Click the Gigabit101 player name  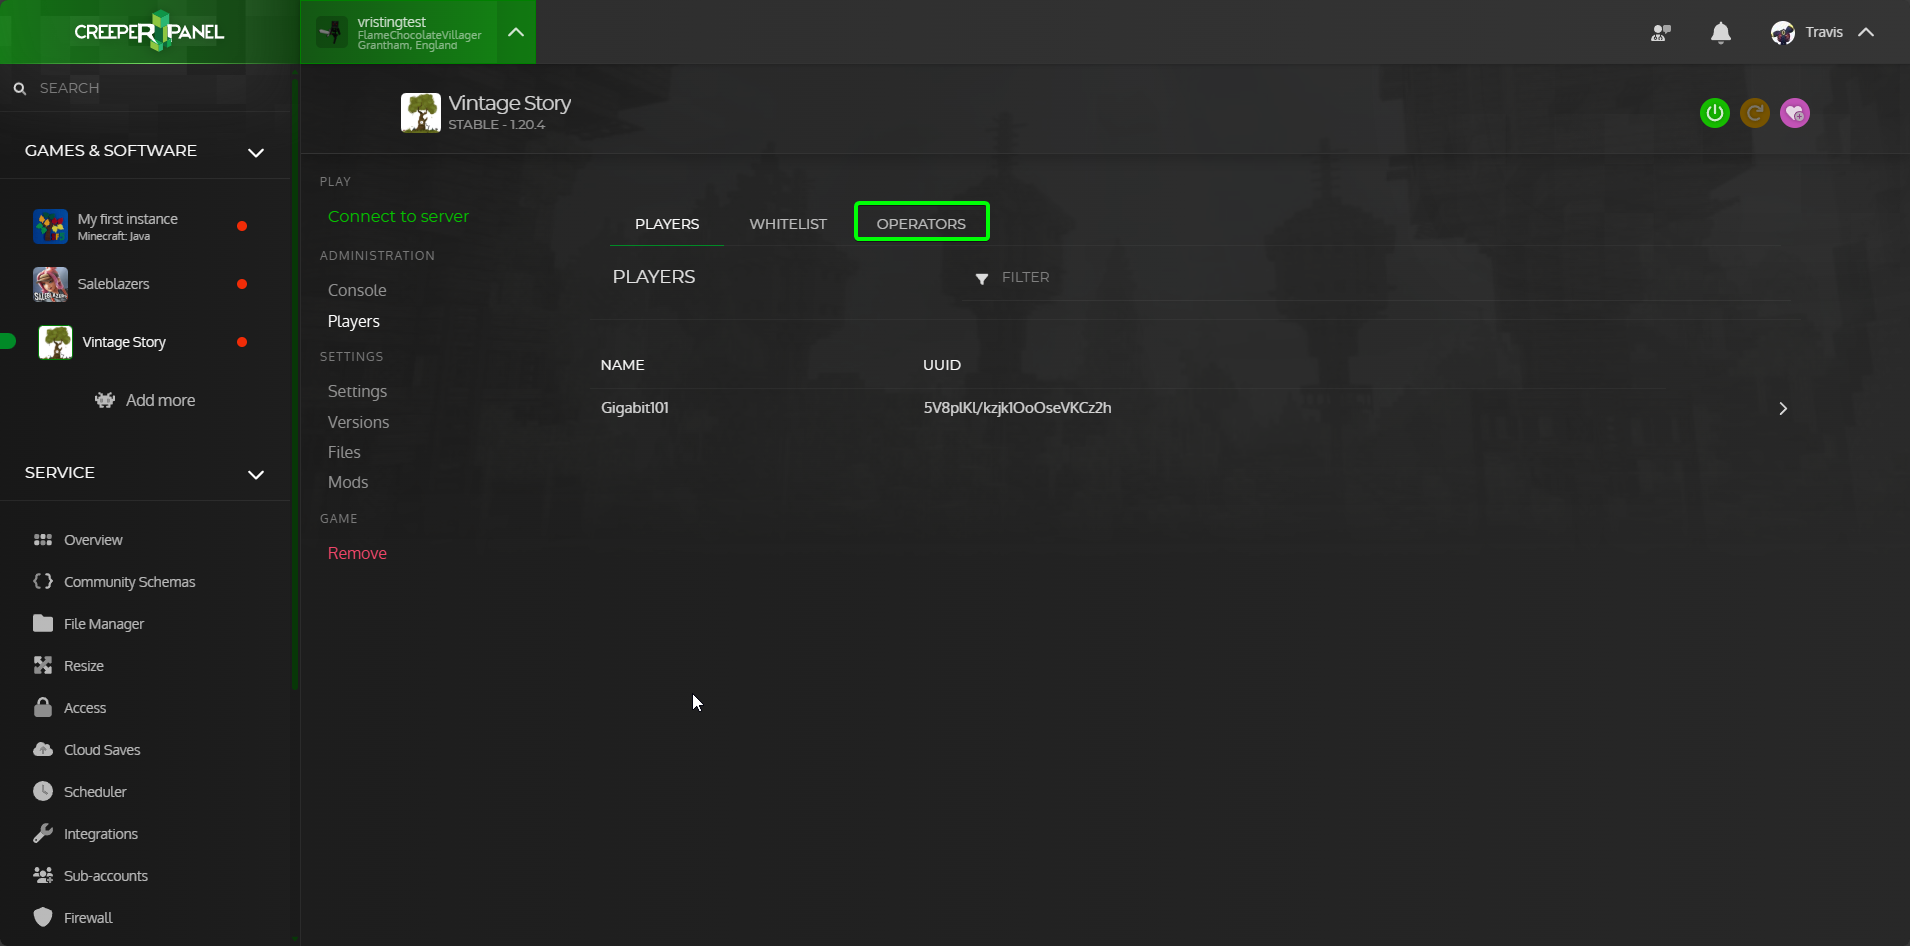click(635, 408)
